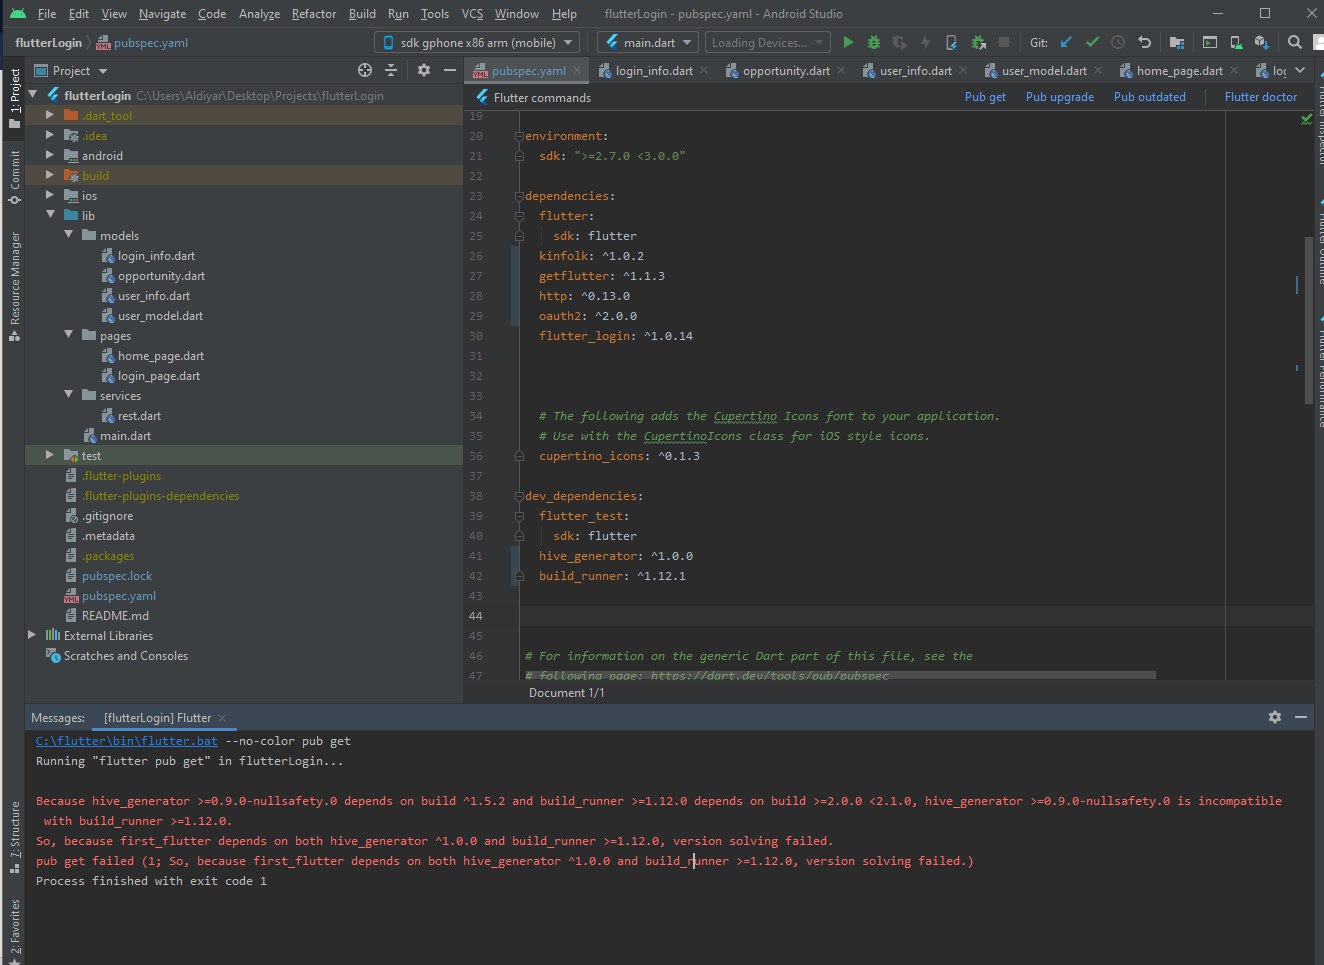Click the Pub upgrade link

[1060, 97]
